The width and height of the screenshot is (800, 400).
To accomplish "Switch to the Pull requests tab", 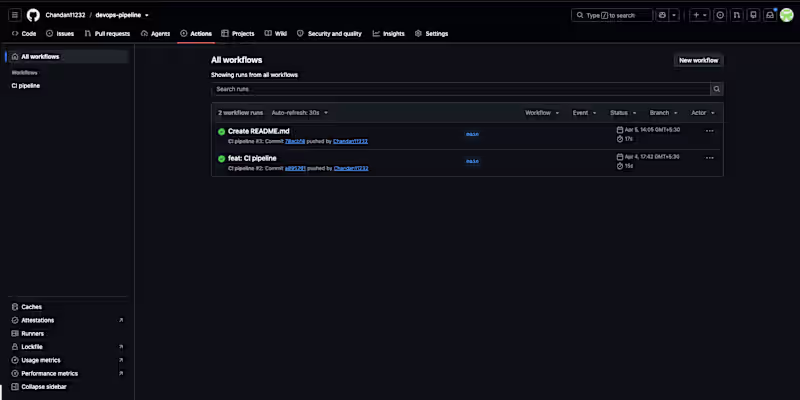I will click(x=108, y=34).
